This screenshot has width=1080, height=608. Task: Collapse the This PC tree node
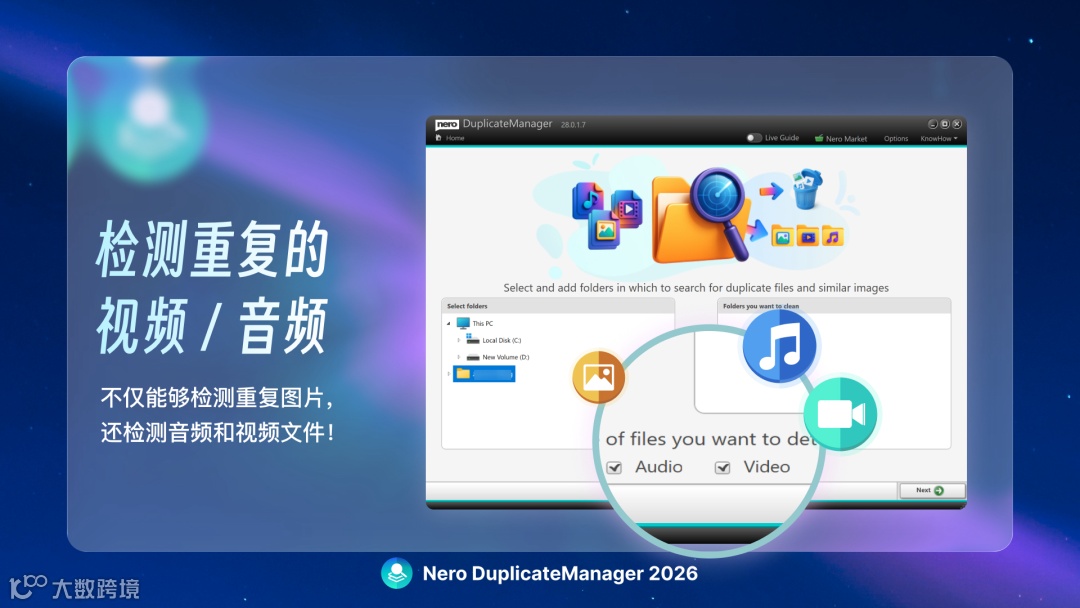(x=448, y=323)
